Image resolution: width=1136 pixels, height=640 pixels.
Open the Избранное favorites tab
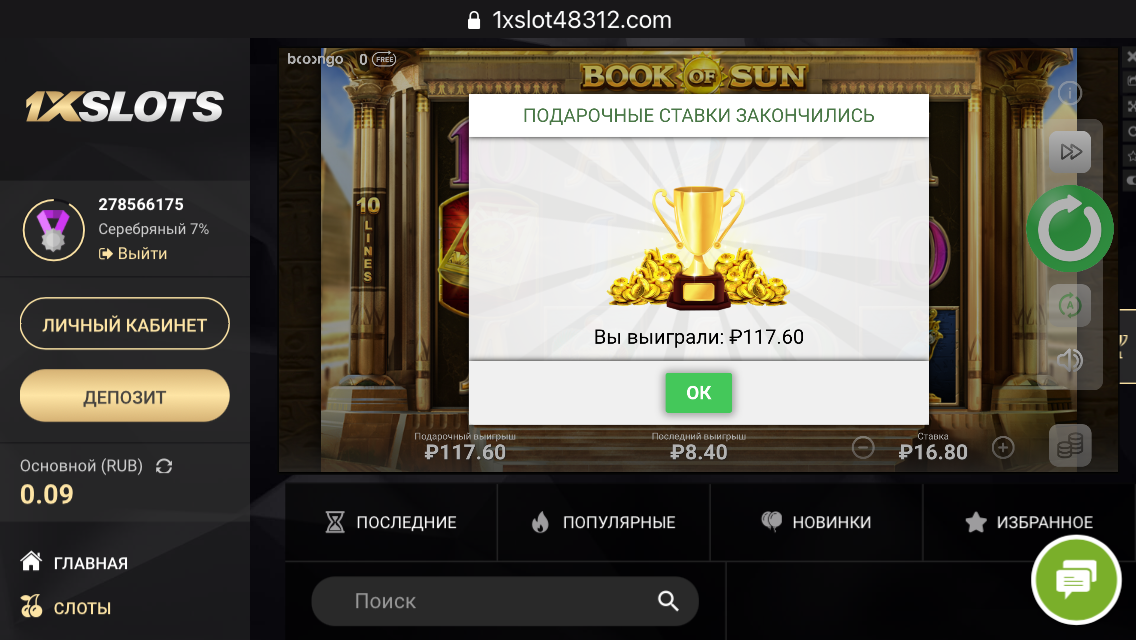[x=1030, y=522]
